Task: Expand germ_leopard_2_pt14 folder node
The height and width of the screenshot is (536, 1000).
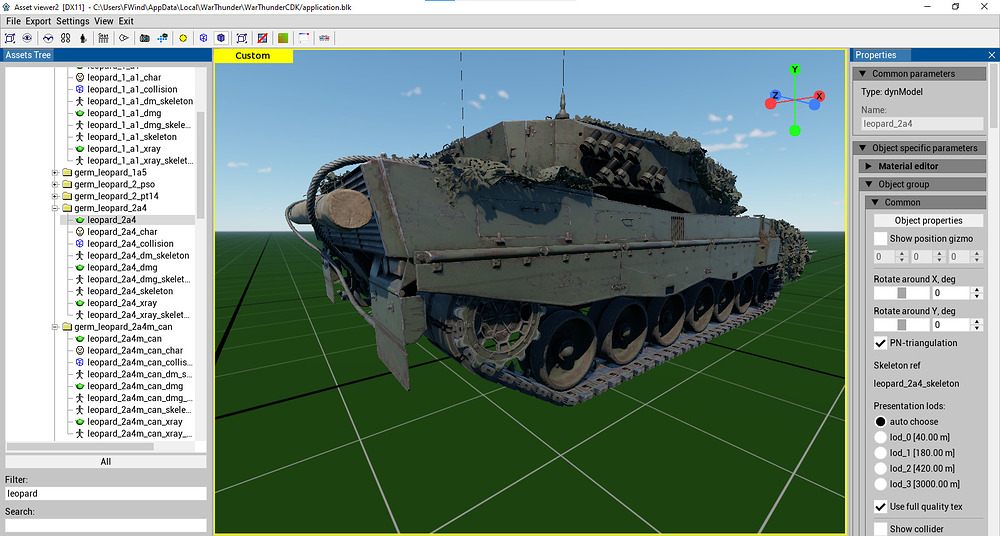Action: [55, 196]
